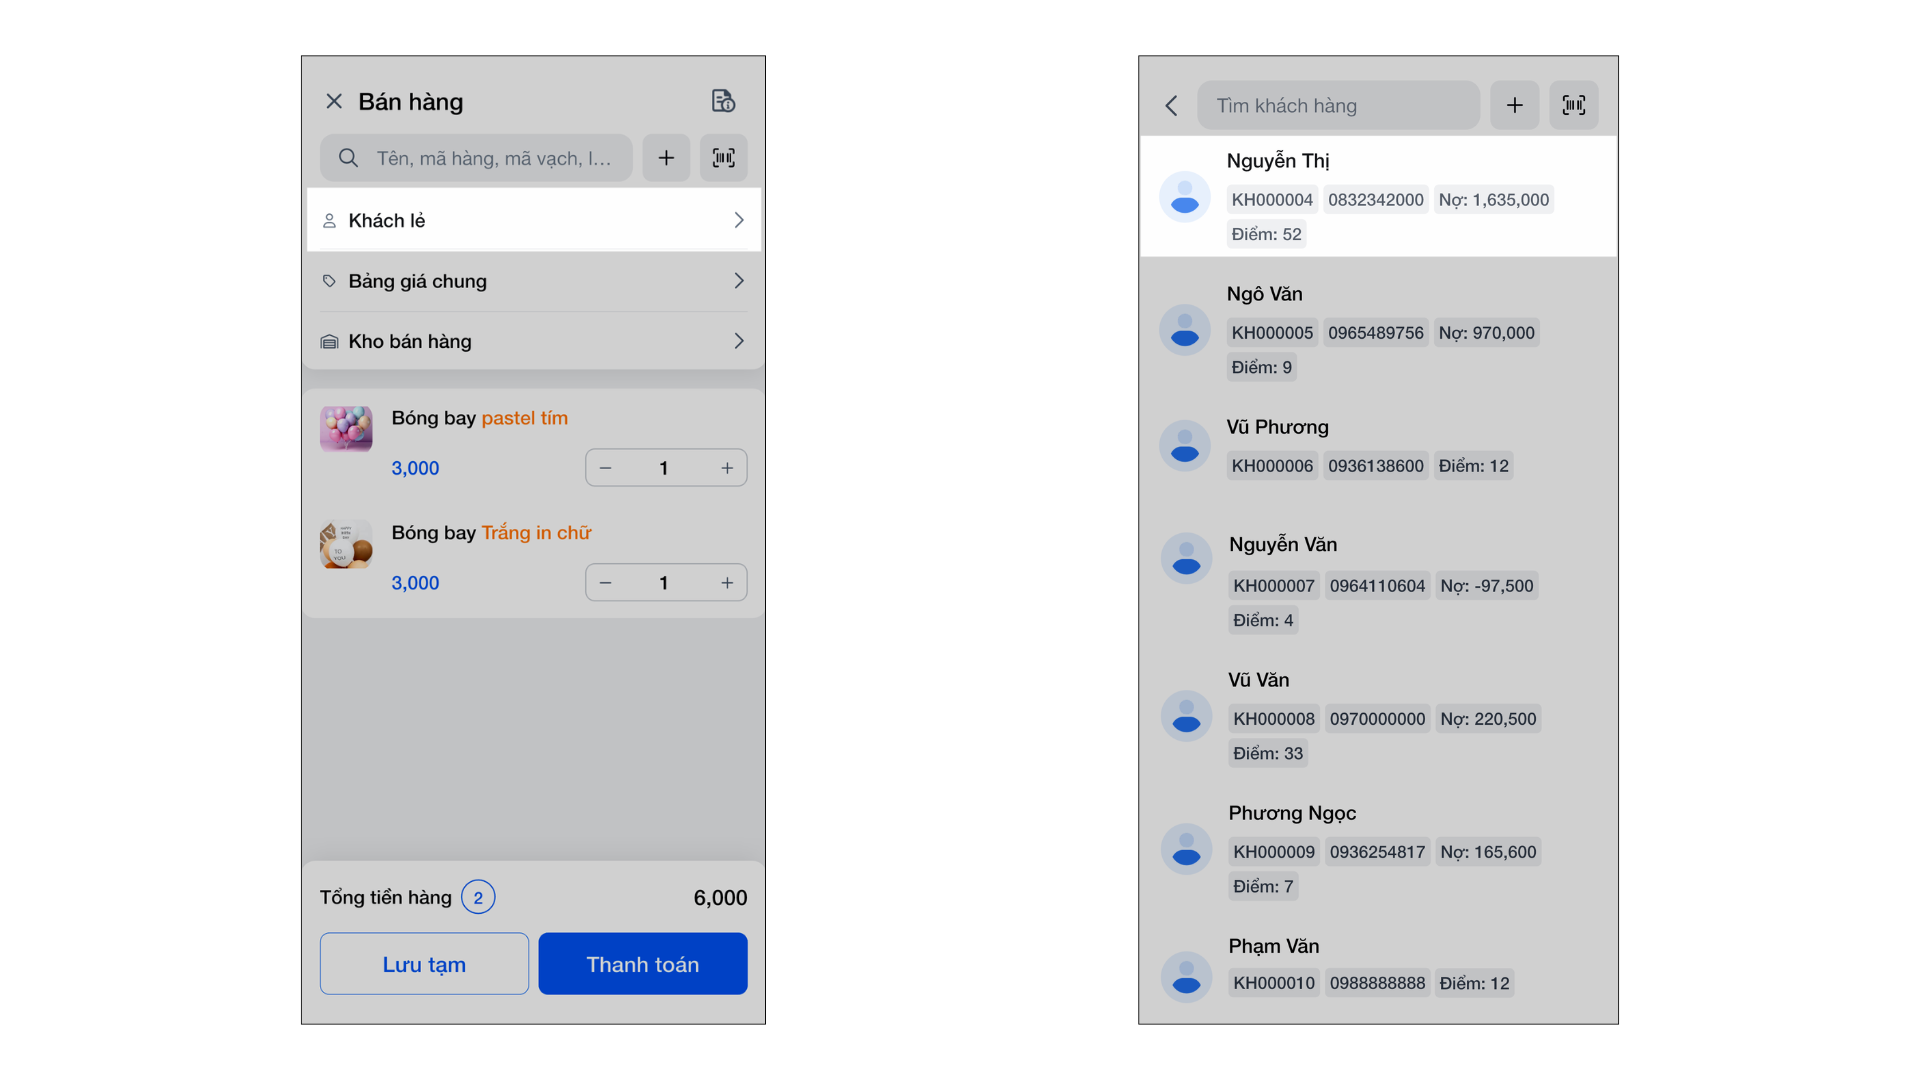Scan barcode in customer search bar
The width and height of the screenshot is (1920, 1080).
coord(1573,106)
